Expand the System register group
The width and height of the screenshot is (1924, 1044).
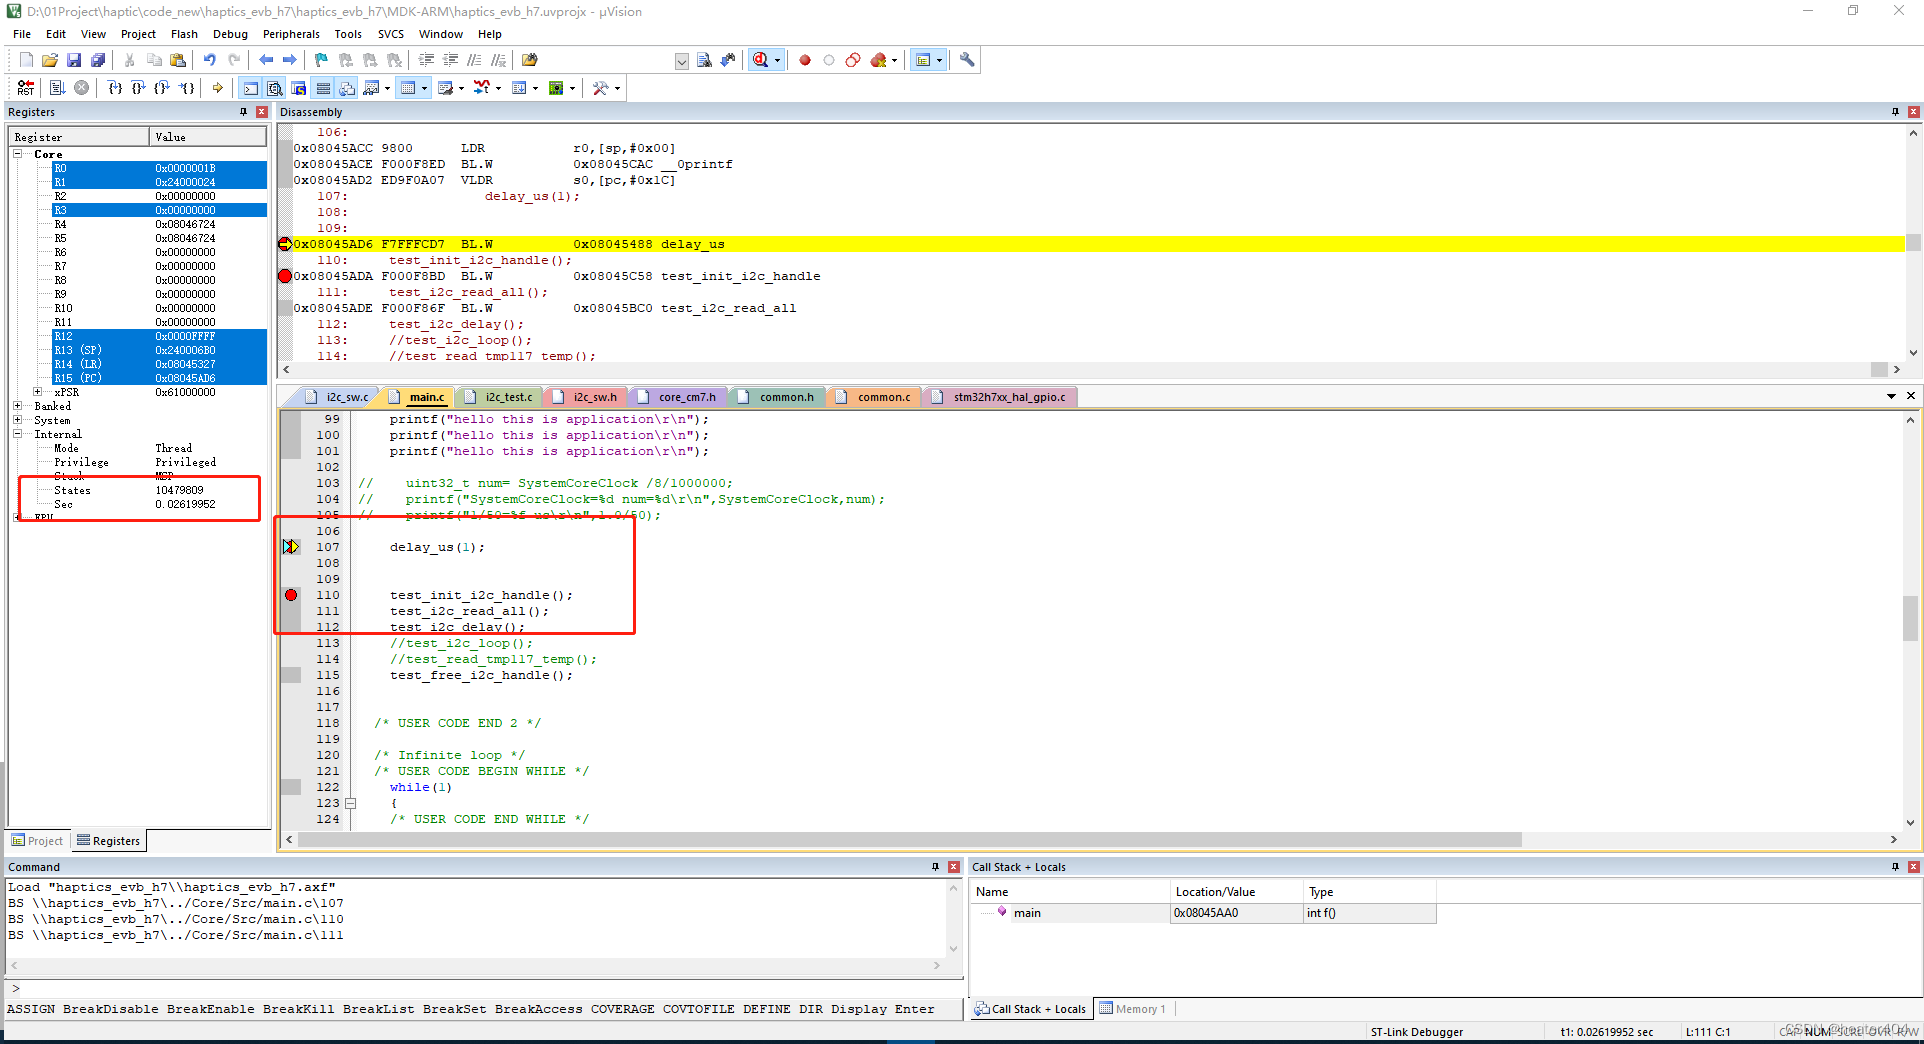pos(18,420)
